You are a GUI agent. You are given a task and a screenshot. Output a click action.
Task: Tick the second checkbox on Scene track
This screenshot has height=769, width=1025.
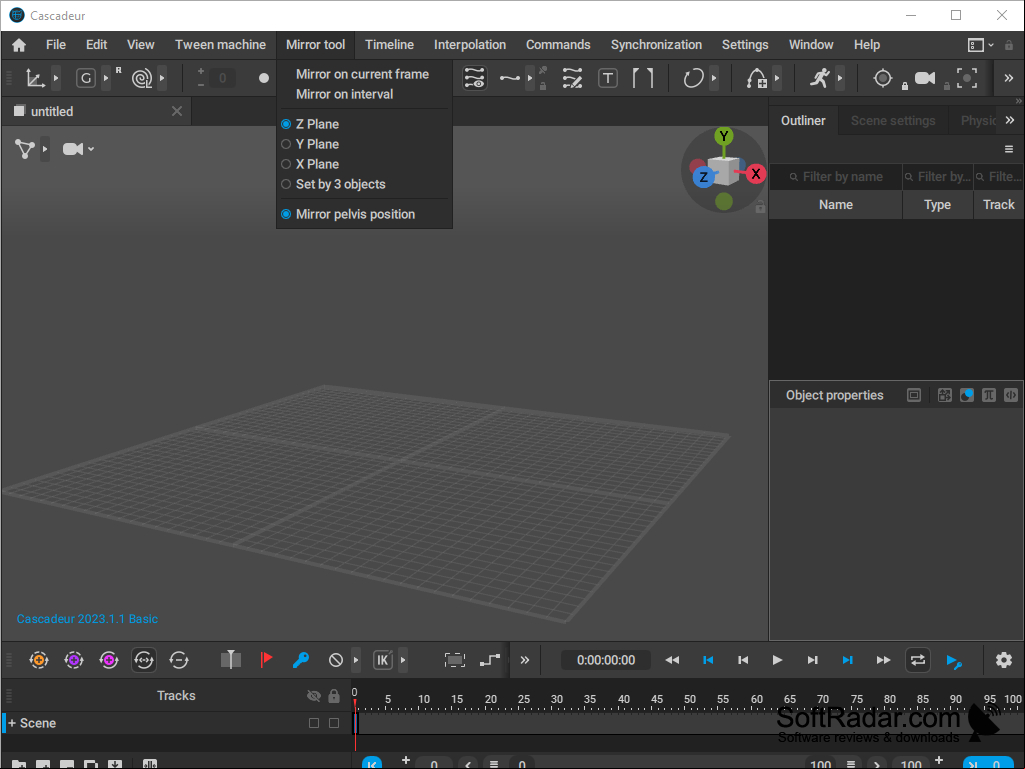[x=334, y=723]
